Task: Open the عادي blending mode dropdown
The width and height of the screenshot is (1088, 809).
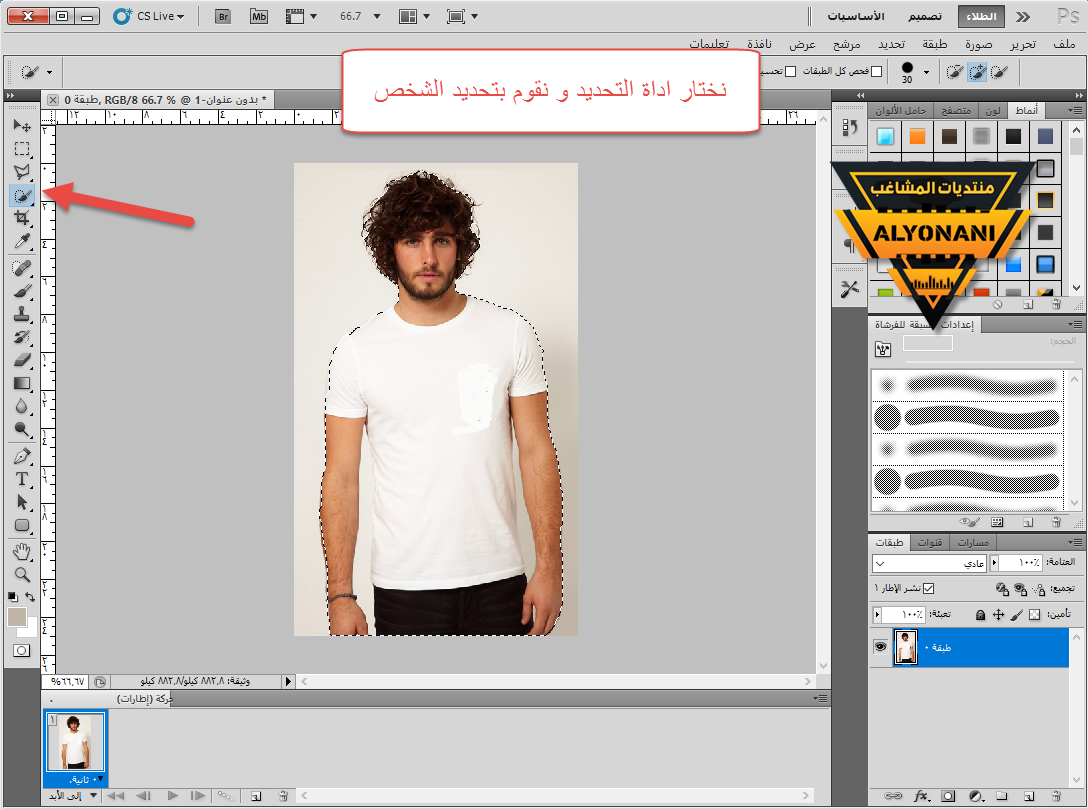Action: (928, 563)
